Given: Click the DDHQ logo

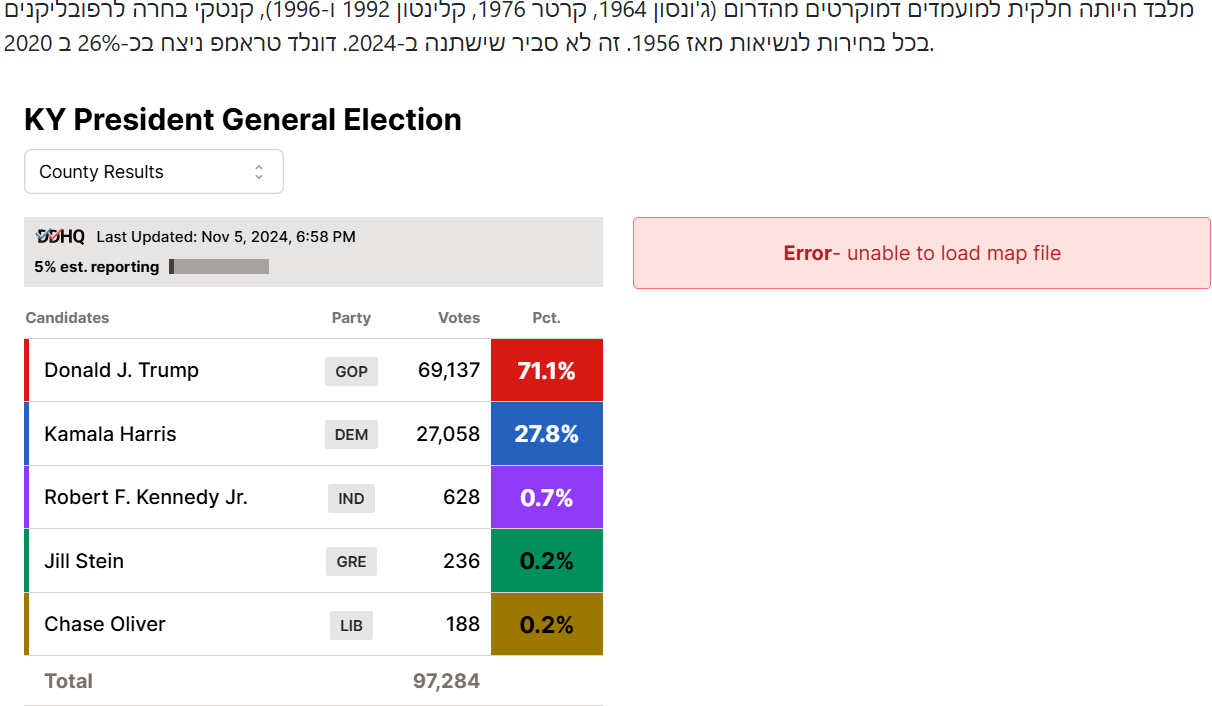Looking at the screenshot, I should tap(60, 237).
